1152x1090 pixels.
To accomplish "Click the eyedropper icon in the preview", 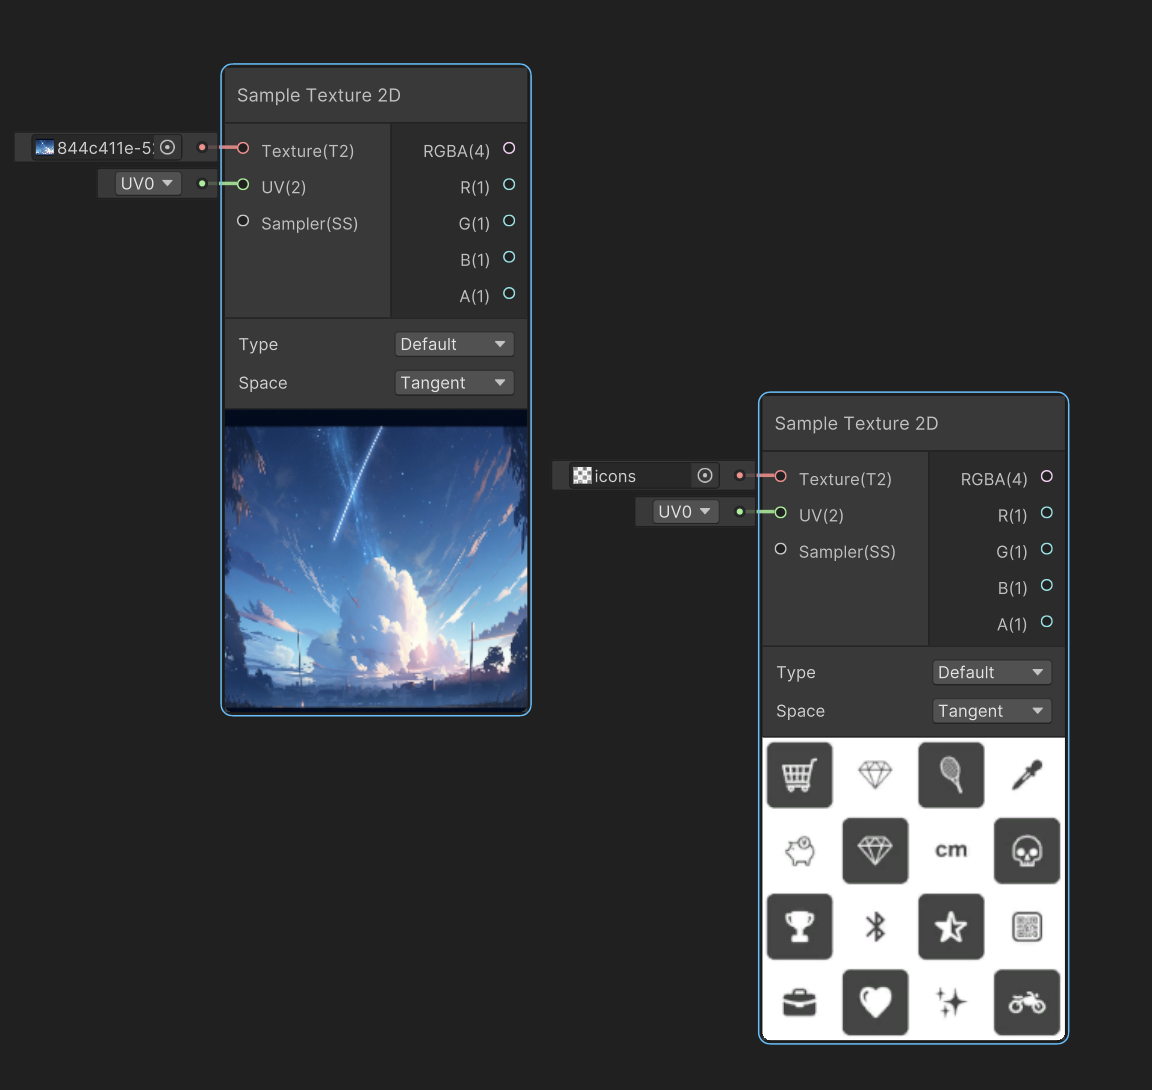I will 1026,775.
